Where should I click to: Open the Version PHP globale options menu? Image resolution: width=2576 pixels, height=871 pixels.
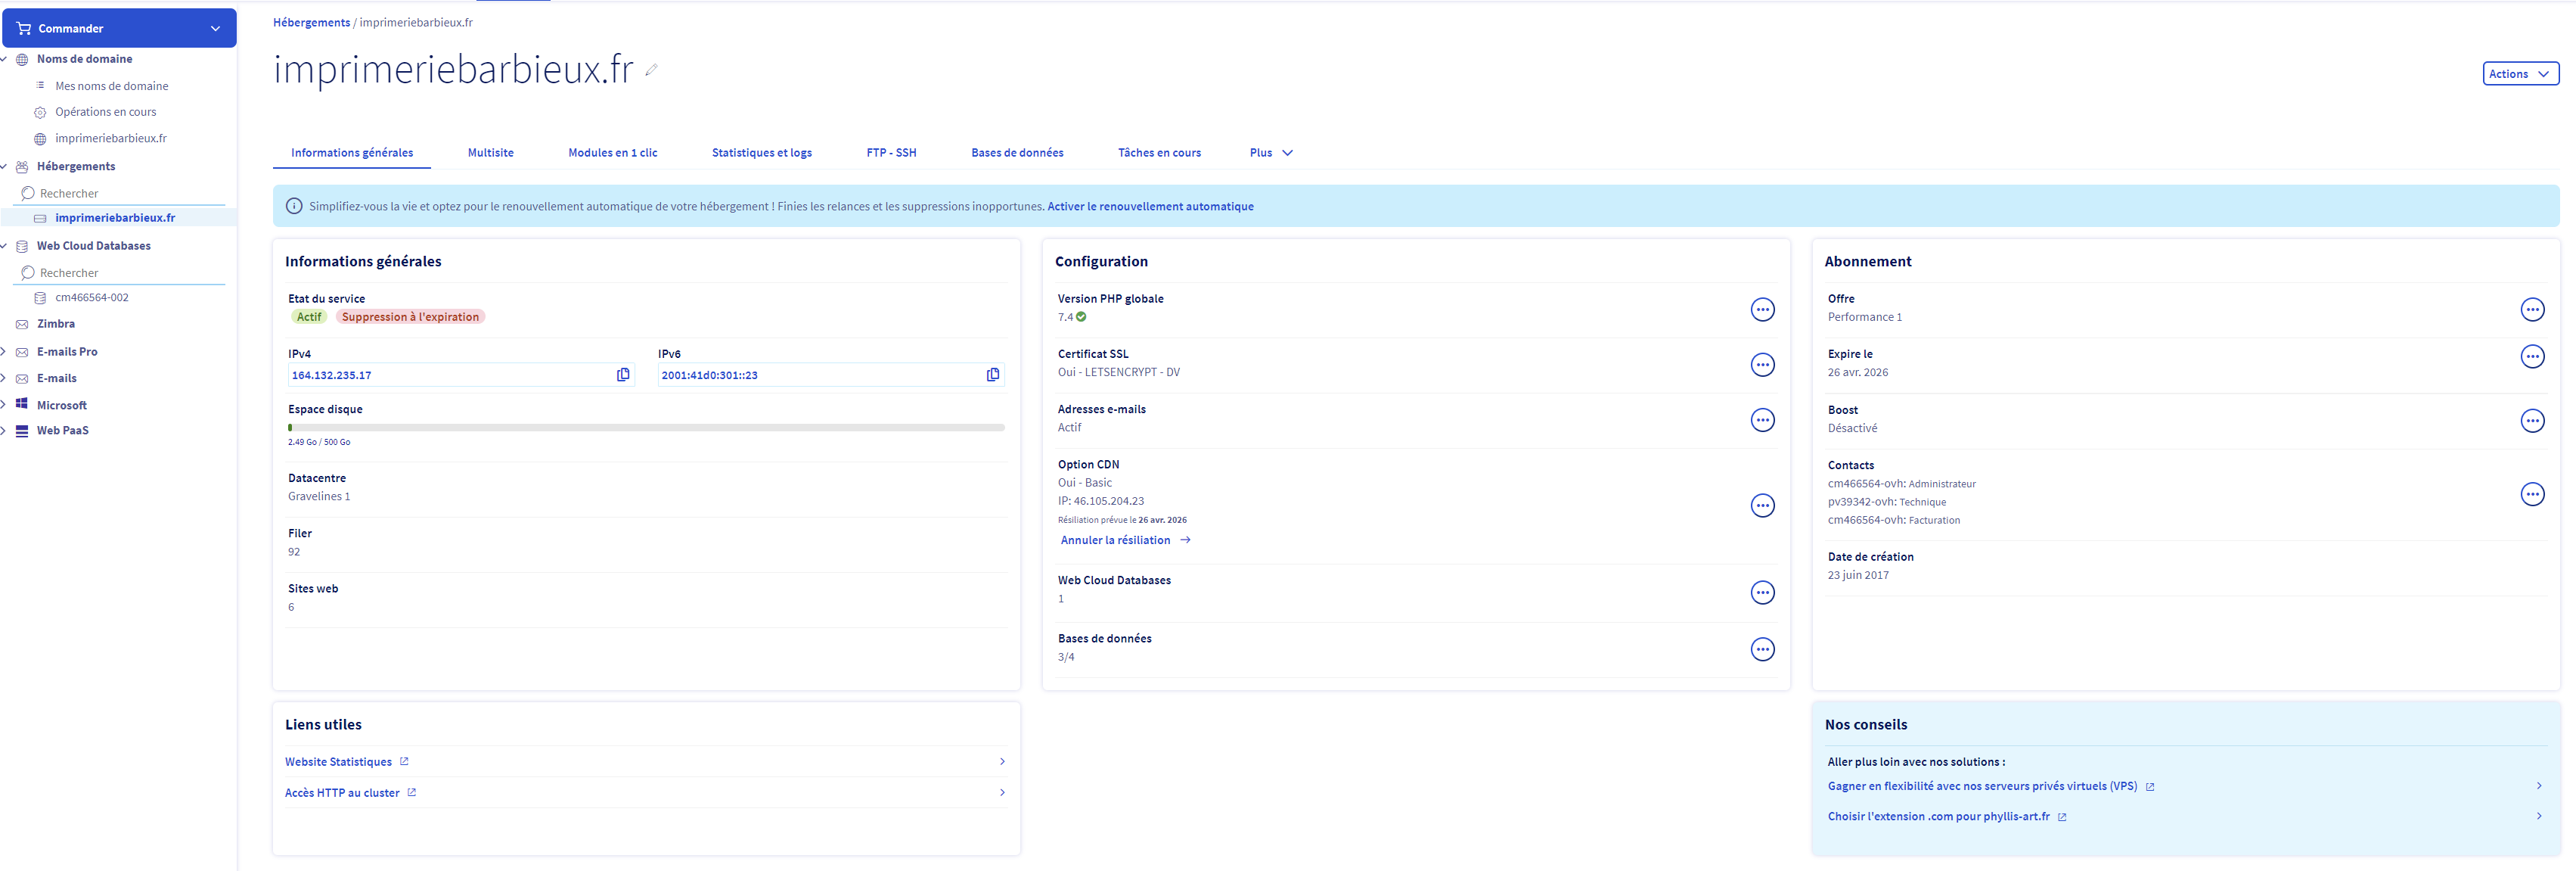1762,310
